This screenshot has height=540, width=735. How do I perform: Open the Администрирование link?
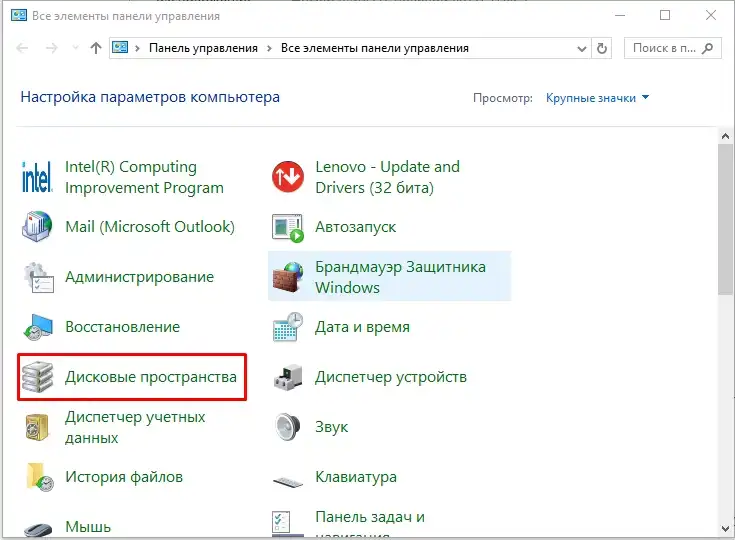tap(139, 277)
